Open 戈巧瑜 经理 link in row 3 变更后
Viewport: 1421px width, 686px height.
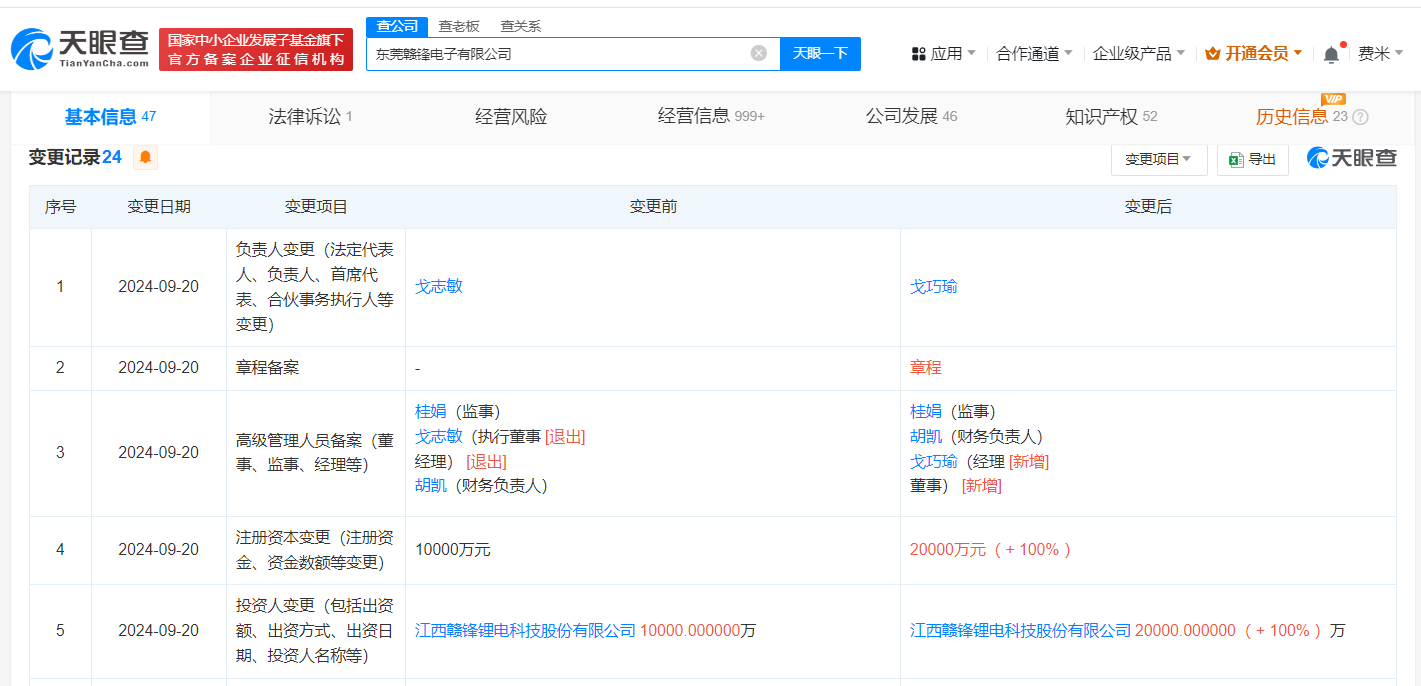pyautogui.click(x=934, y=461)
